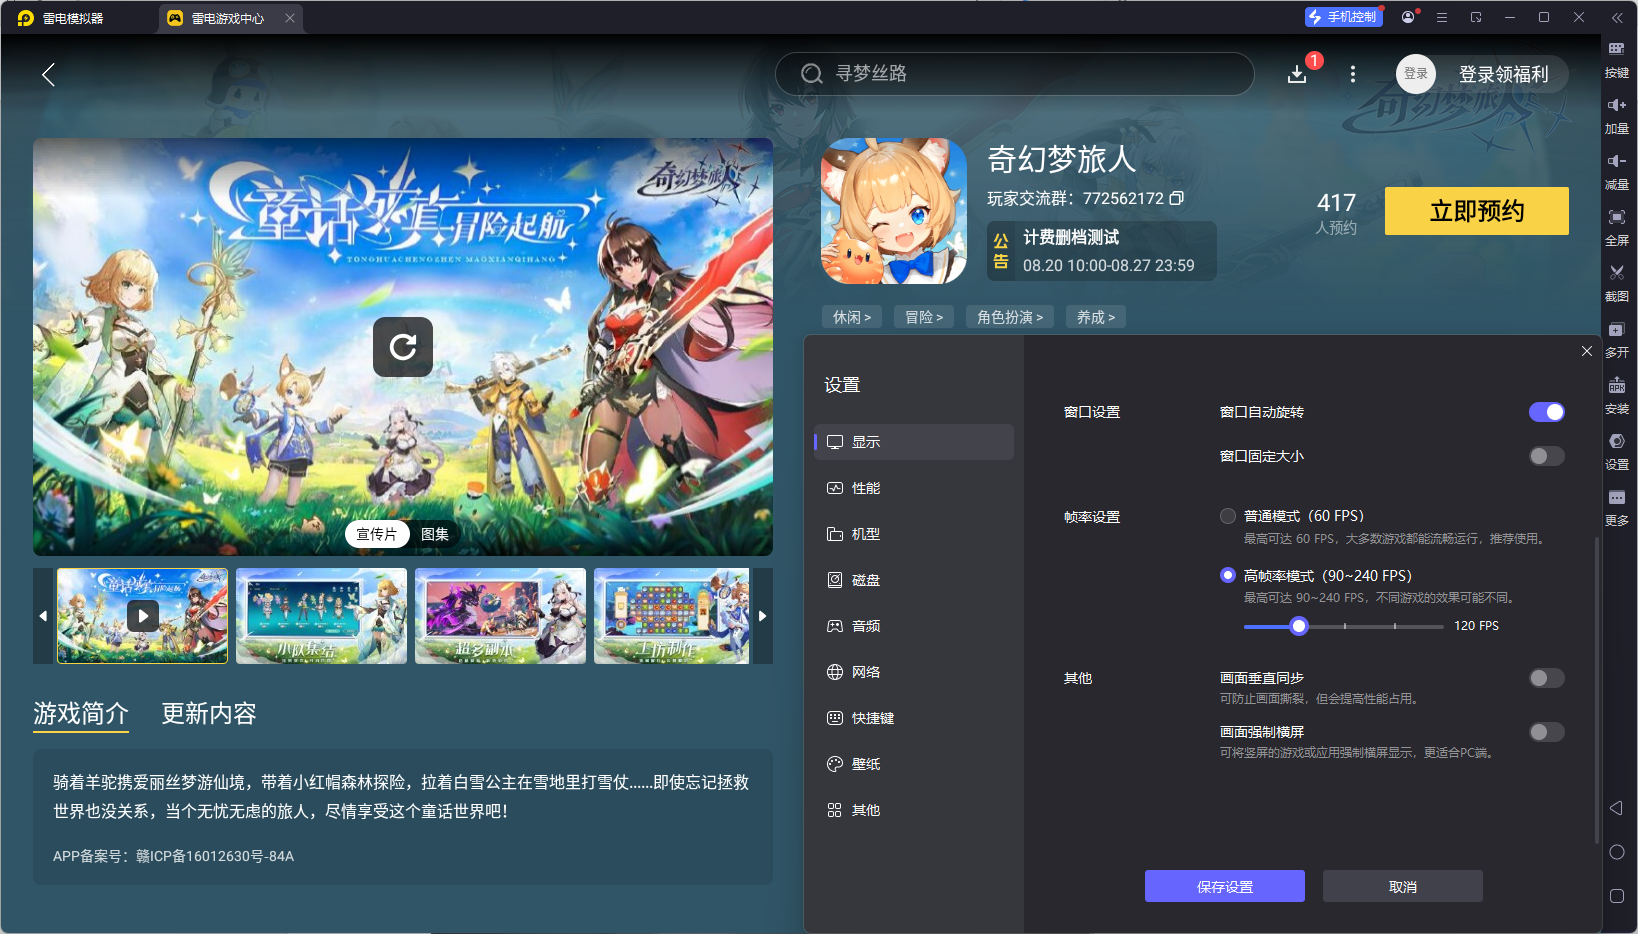Switch to the 宣传片 media tab
Screen dimensions: 1638x934
pyautogui.click(x=377, y=534)
